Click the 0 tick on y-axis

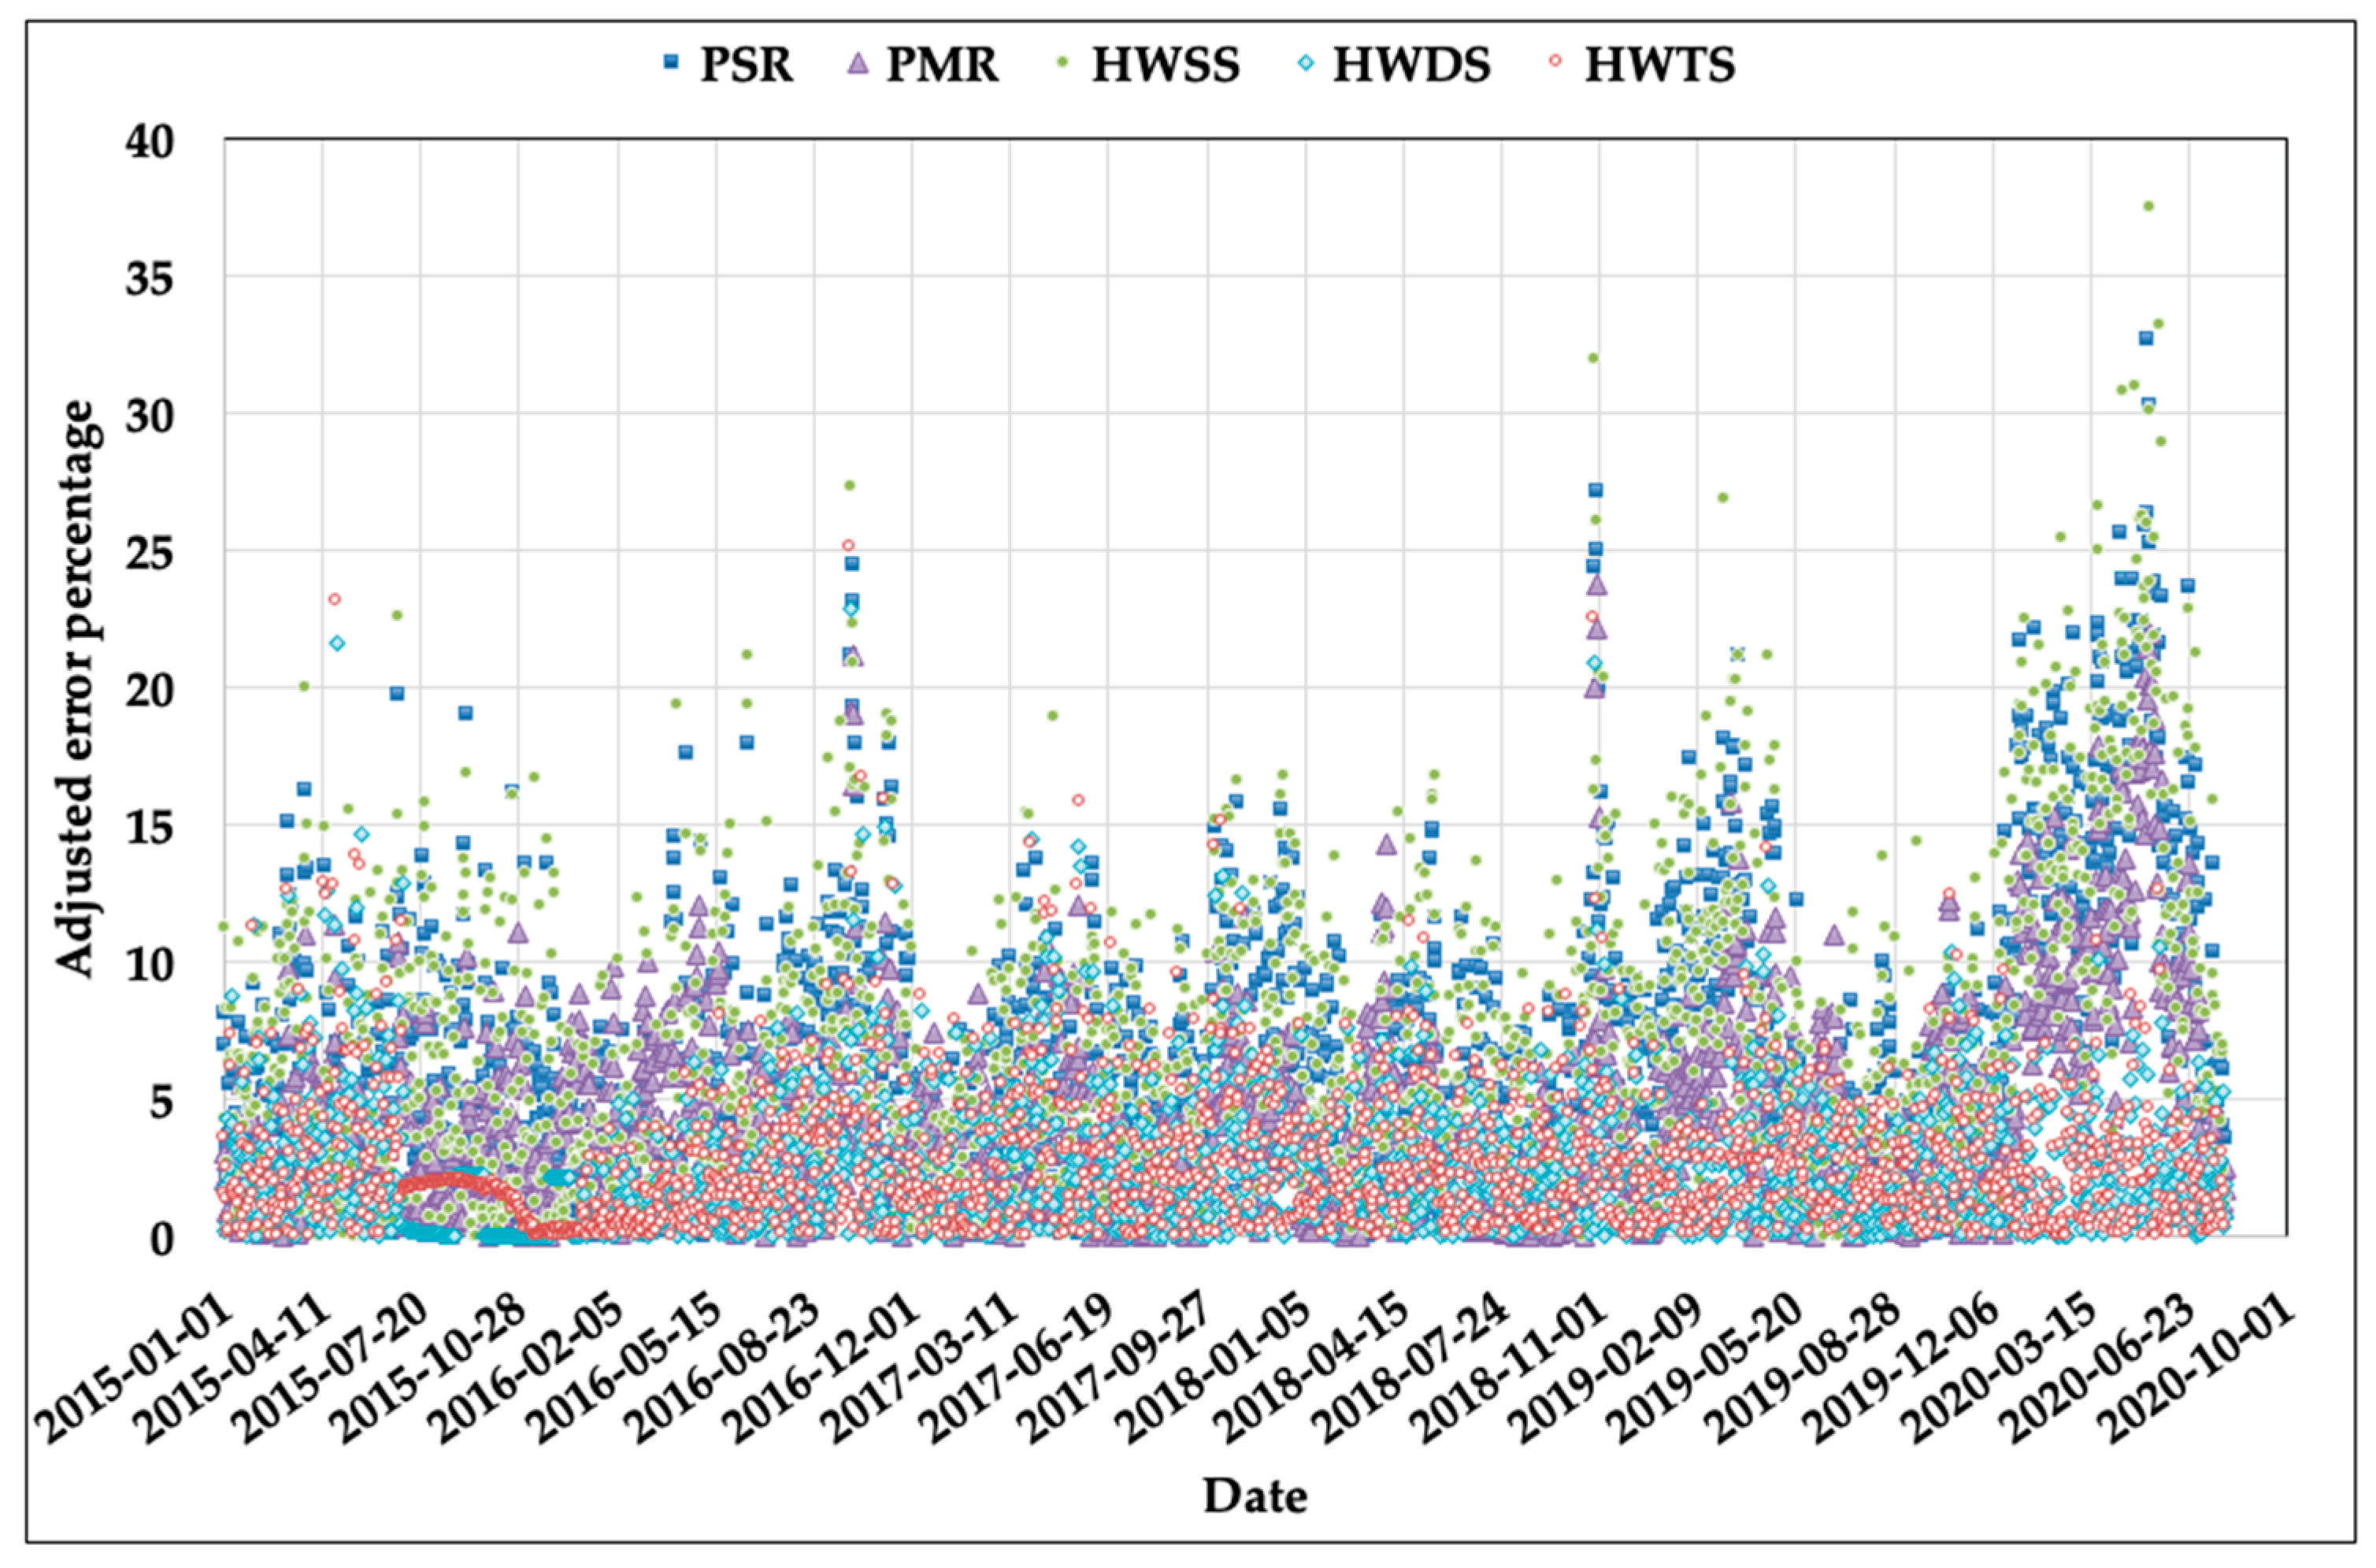[x=162, y=1238]
